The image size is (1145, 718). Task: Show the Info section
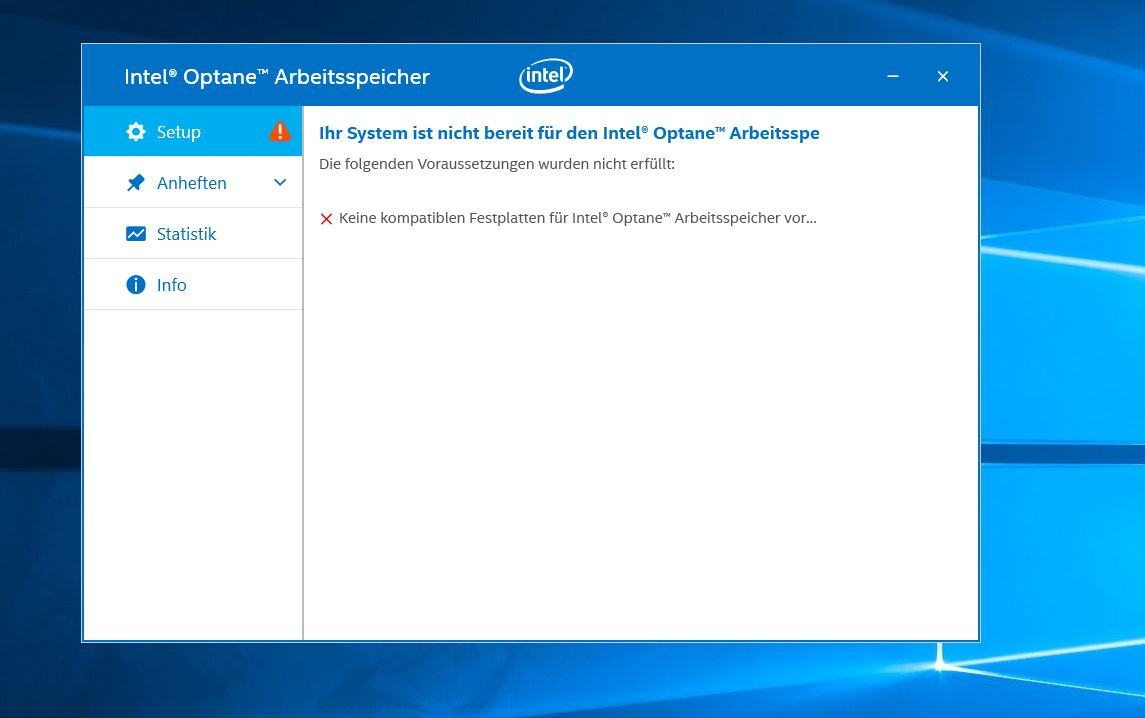[193, 285]
